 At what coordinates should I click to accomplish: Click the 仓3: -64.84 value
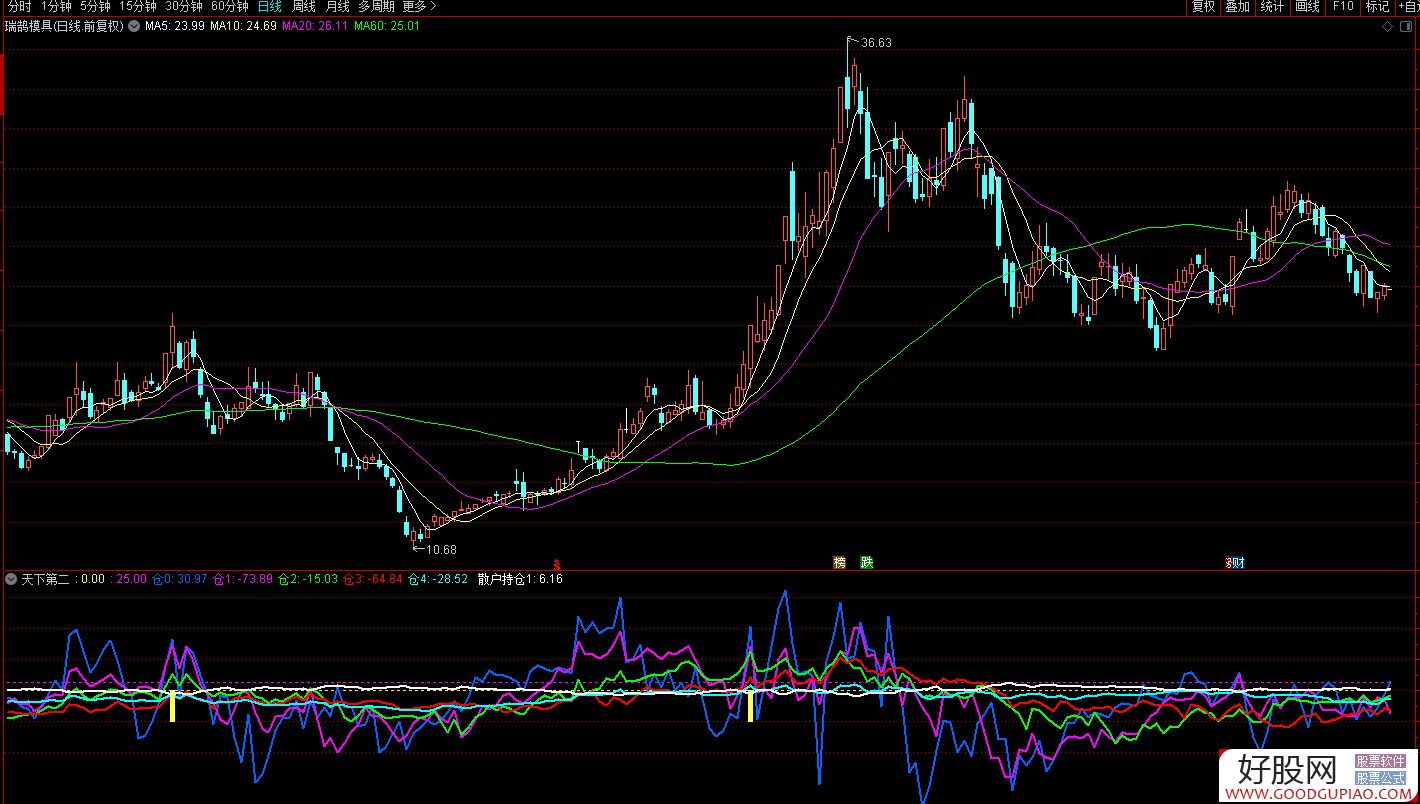373,578
